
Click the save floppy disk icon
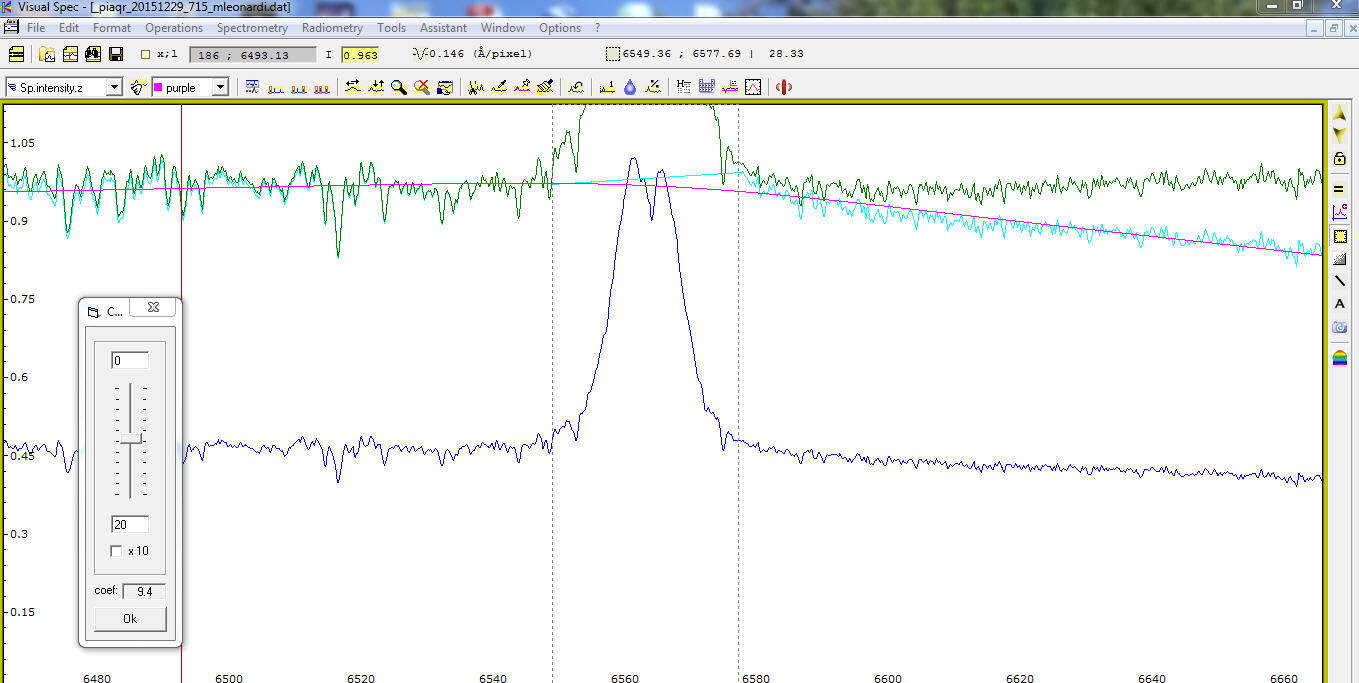coord(117,54)
